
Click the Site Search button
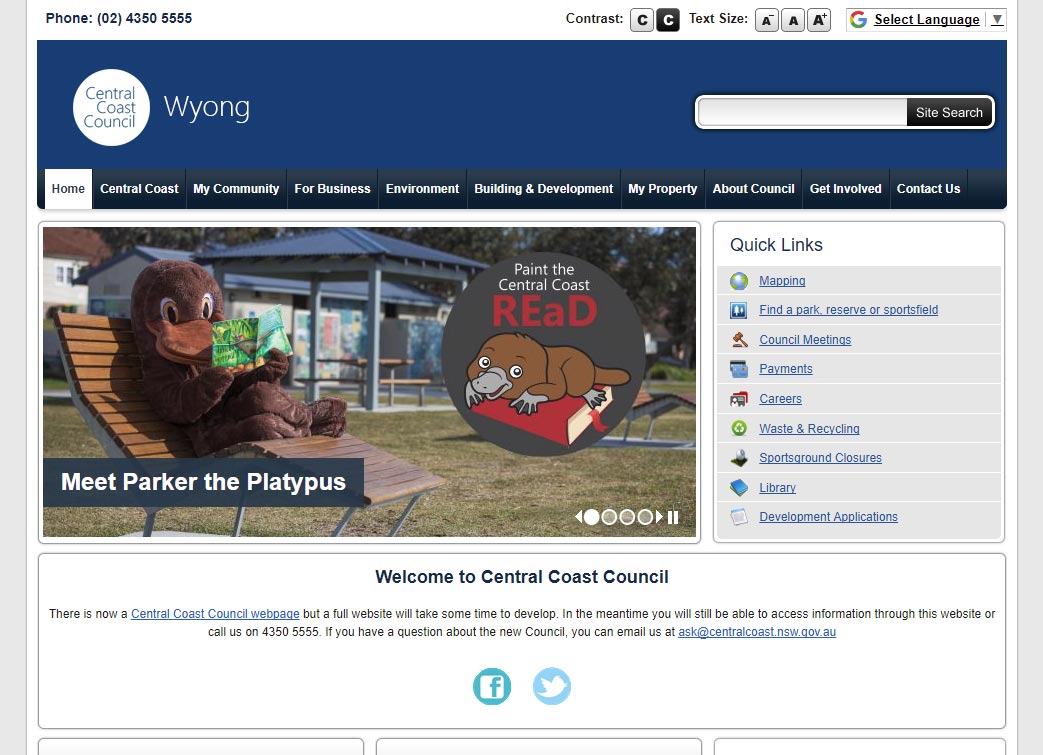(949, 112)
